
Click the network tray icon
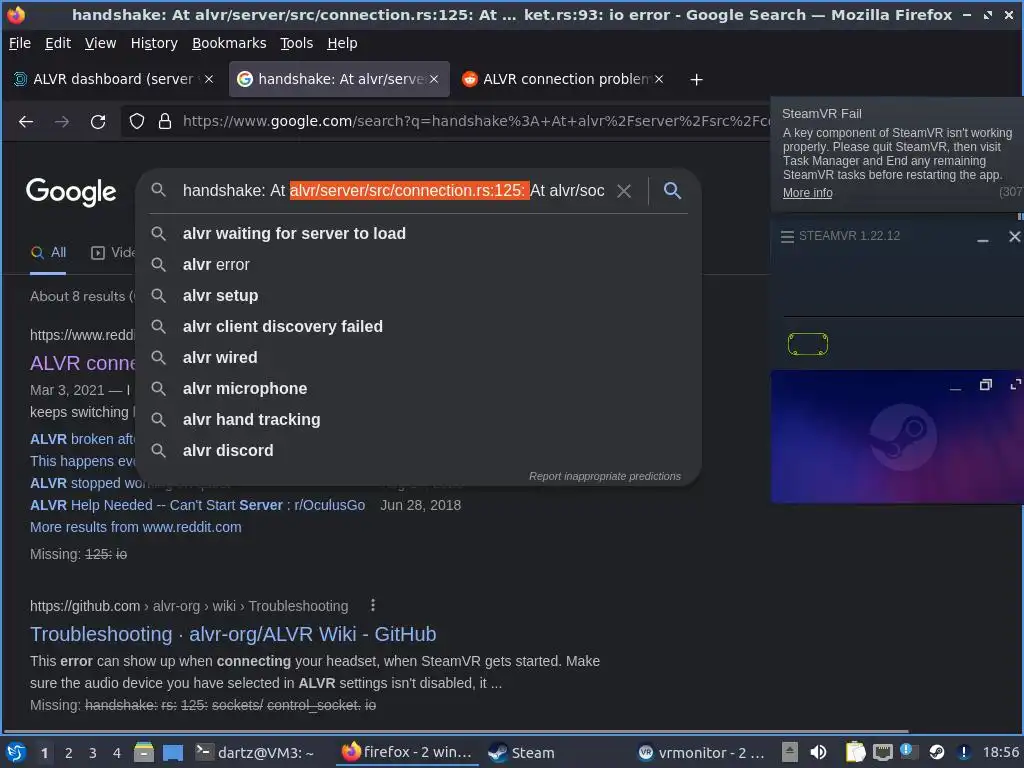pos(882,753)
